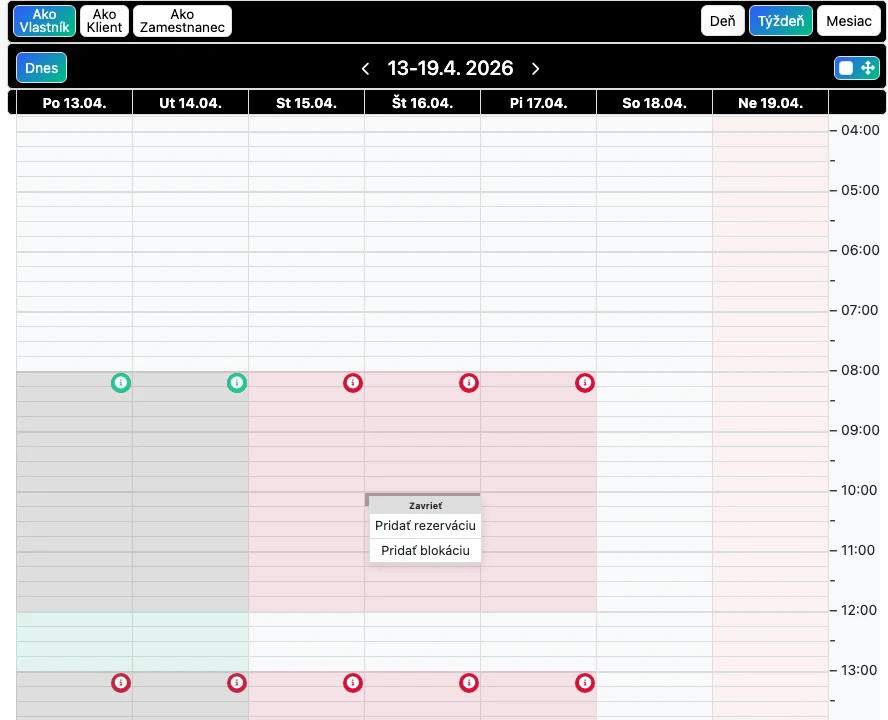Switch to Ako Vlastník role
The width and height of the screenshot is (888, 720).
click(x=44, y=21)
